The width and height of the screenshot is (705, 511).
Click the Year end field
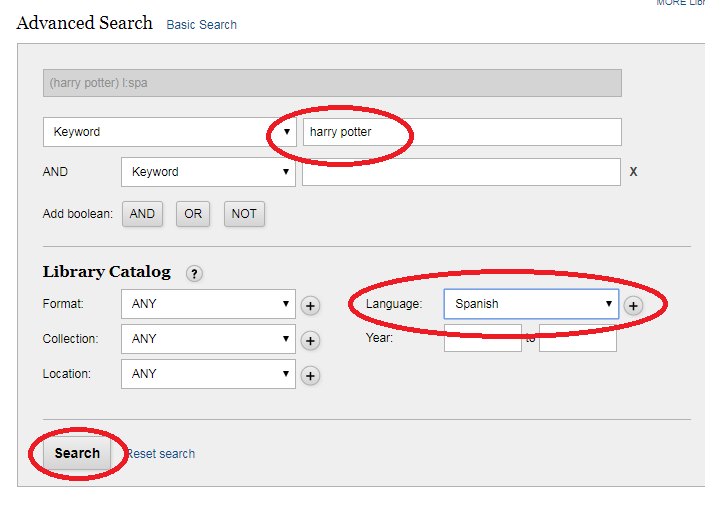pos(578,338)
